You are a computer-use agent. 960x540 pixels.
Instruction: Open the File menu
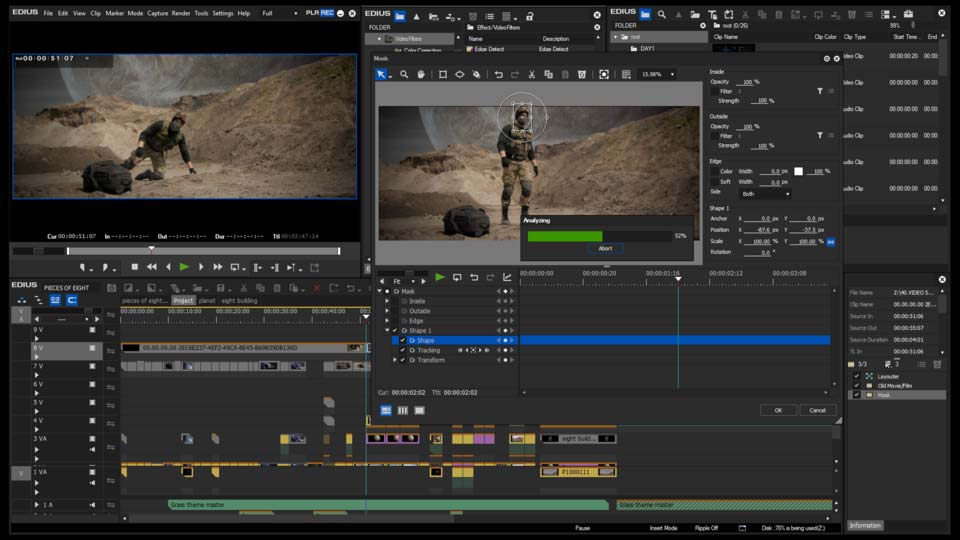(48, 13)
